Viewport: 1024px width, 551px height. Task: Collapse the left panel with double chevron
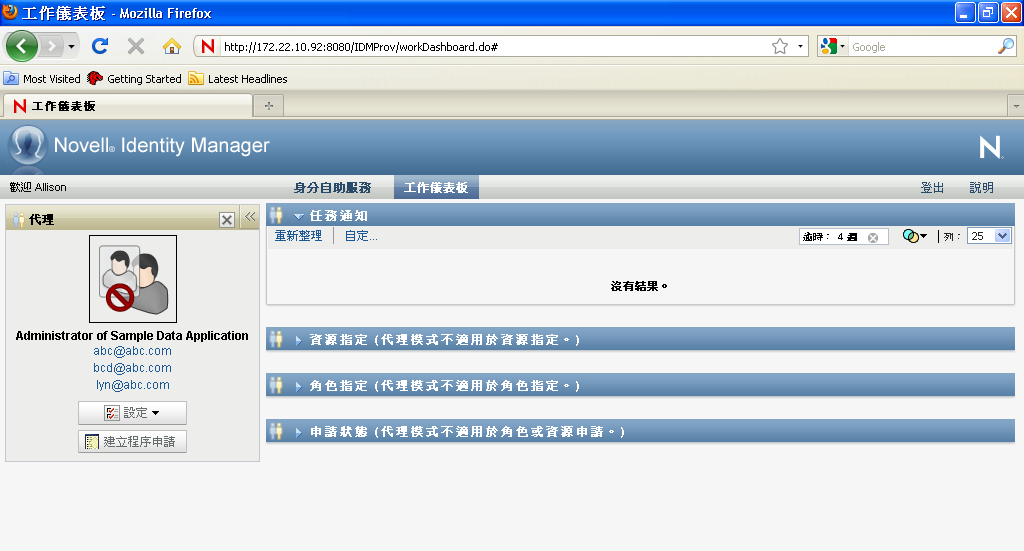[250, 217]
